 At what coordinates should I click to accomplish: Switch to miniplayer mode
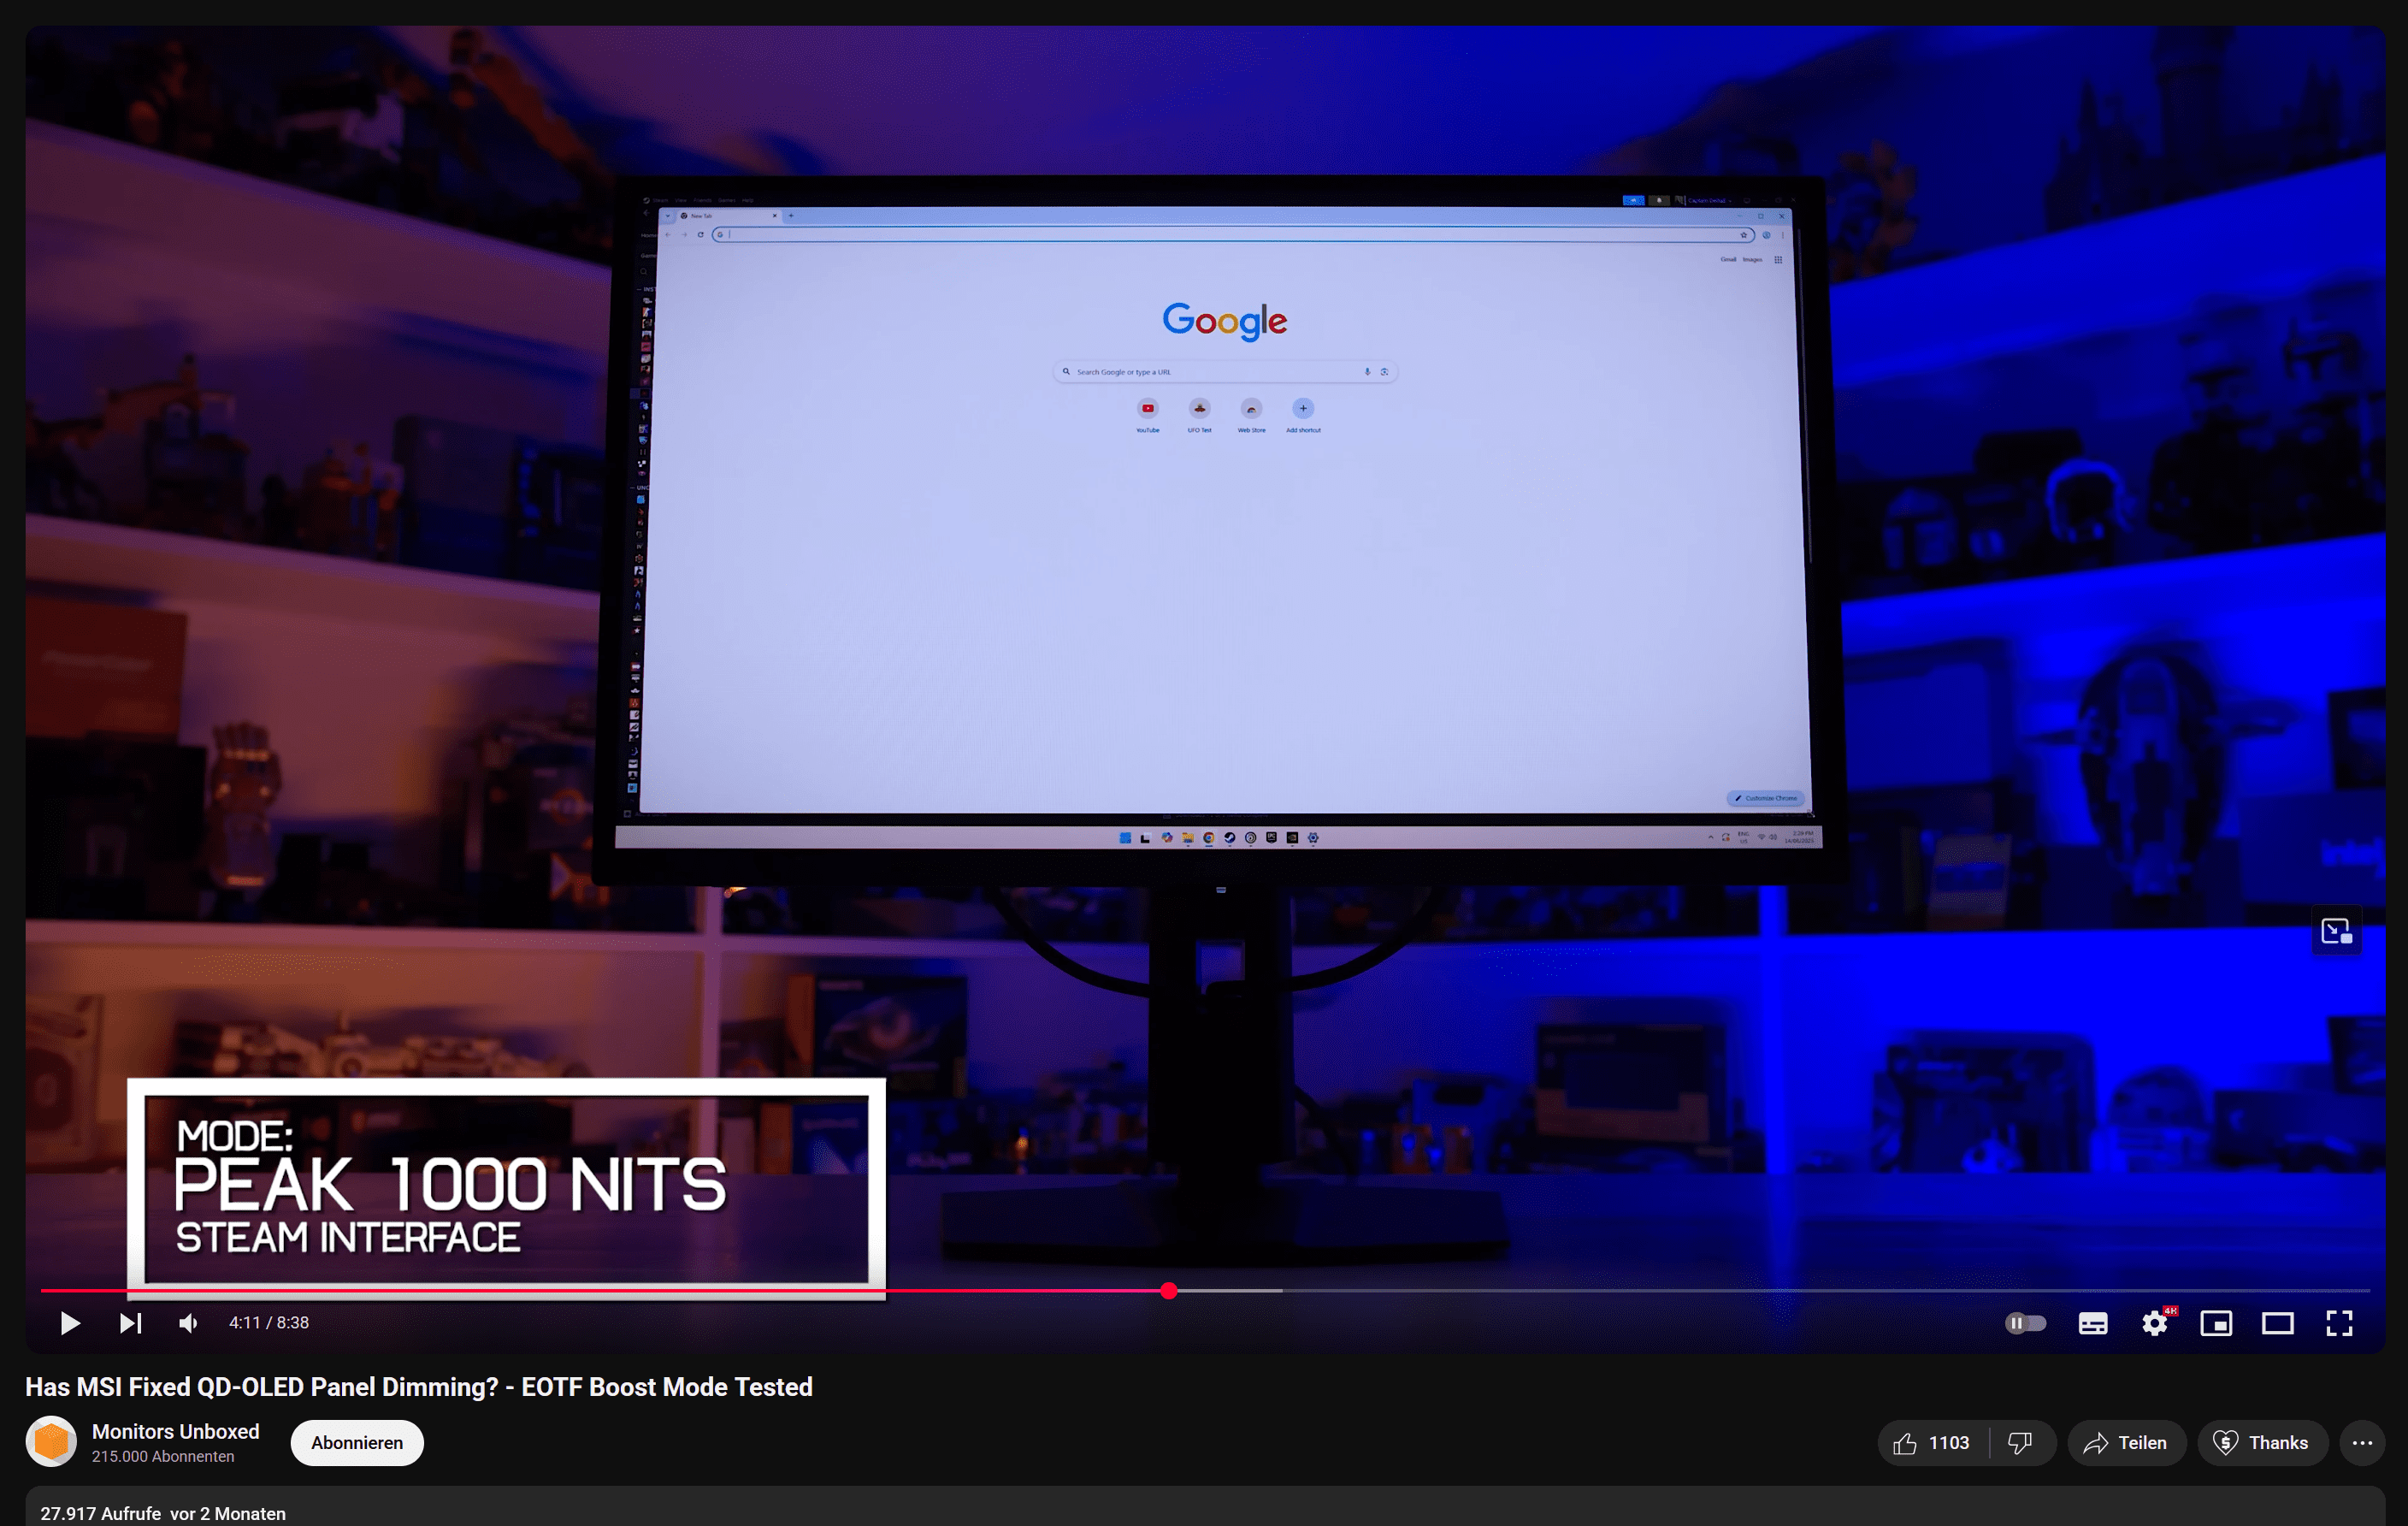click(2216, 1323)
